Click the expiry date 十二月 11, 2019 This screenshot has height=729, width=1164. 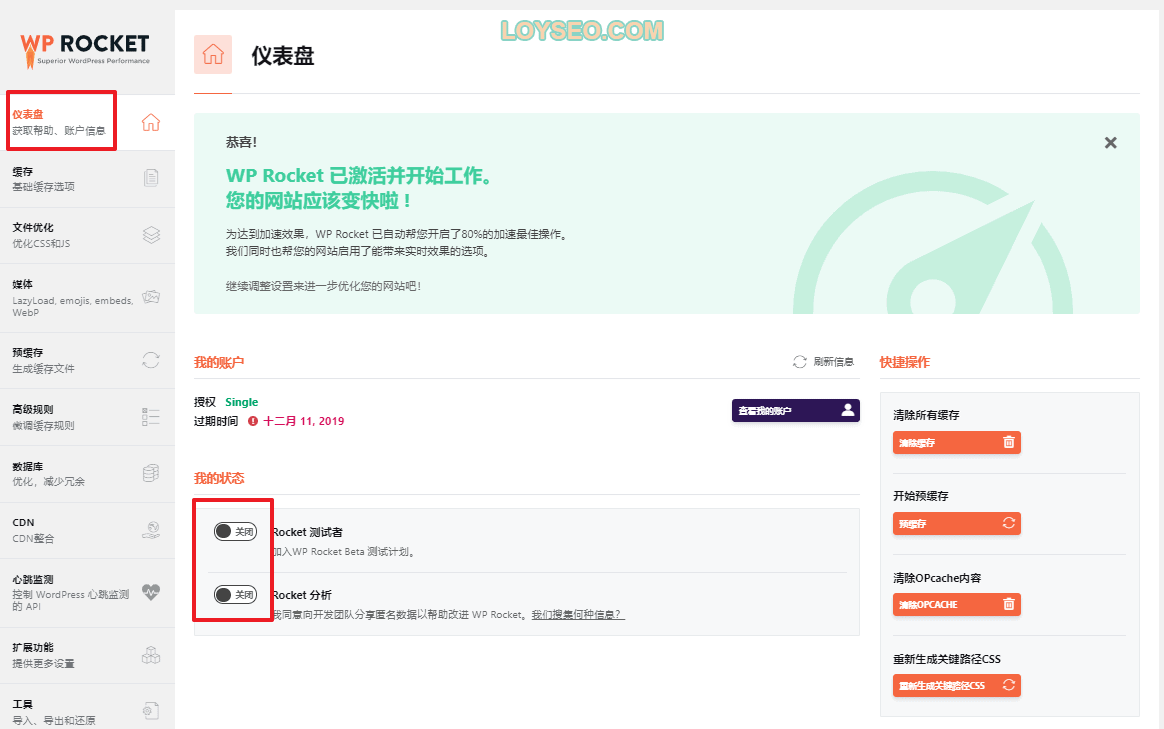point(304,421)
